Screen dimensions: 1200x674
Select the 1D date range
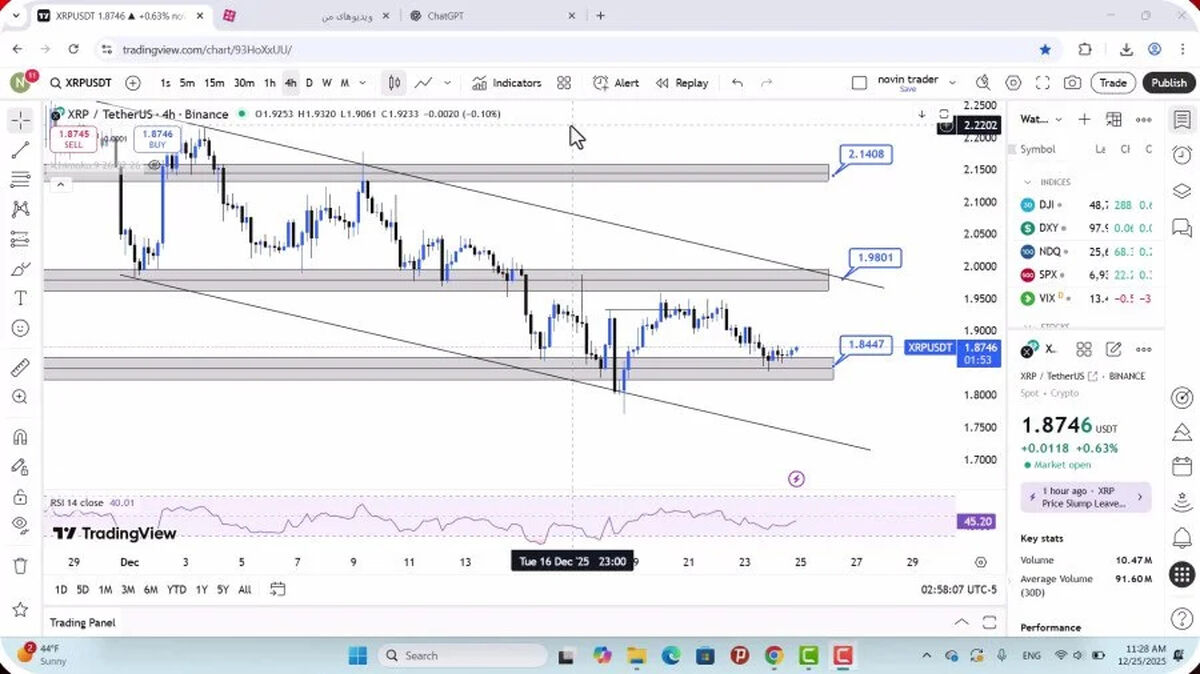[61, 590]
